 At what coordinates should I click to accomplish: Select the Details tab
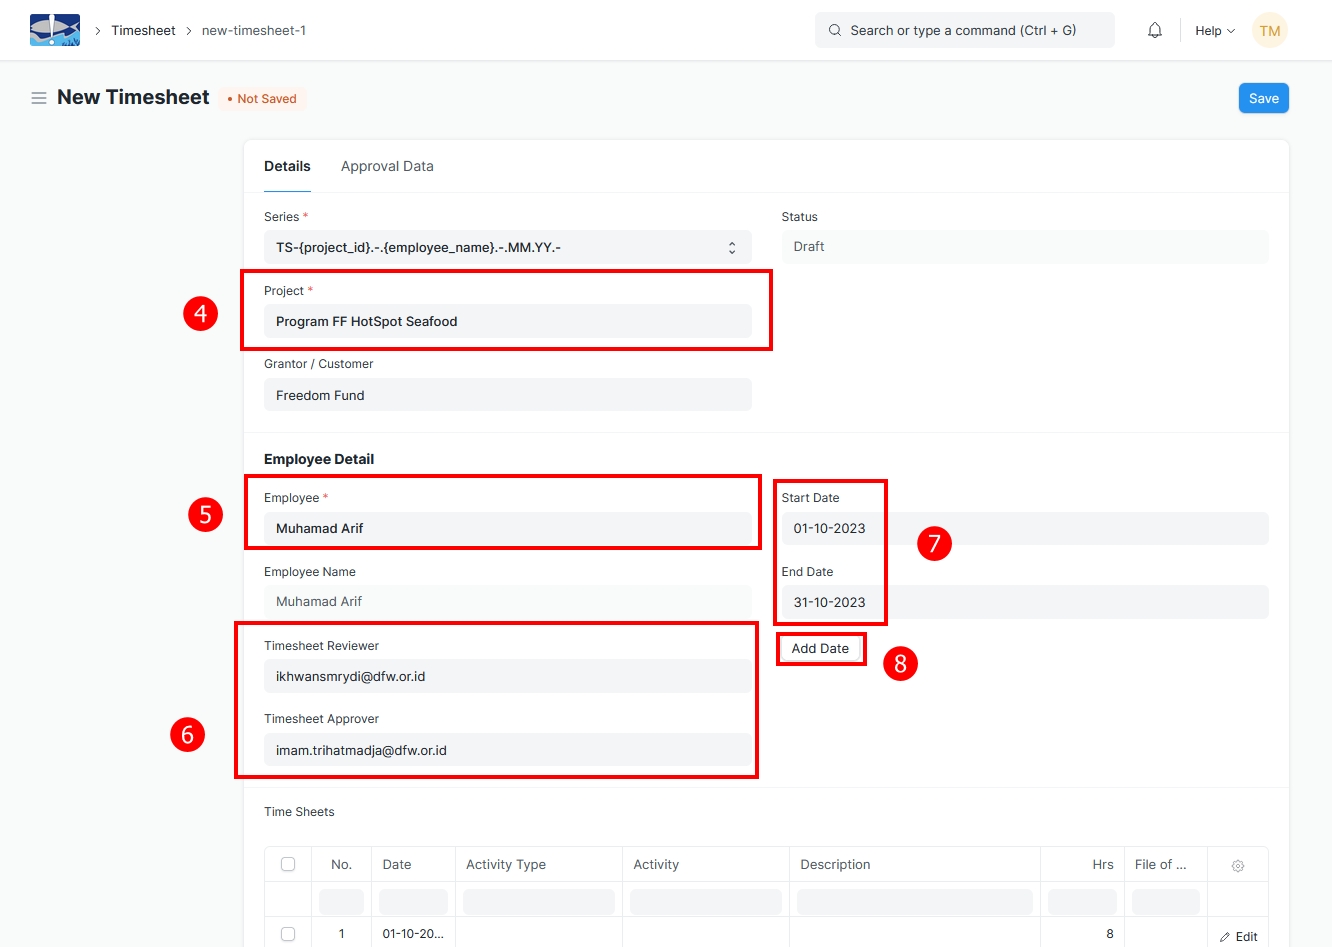287,166
